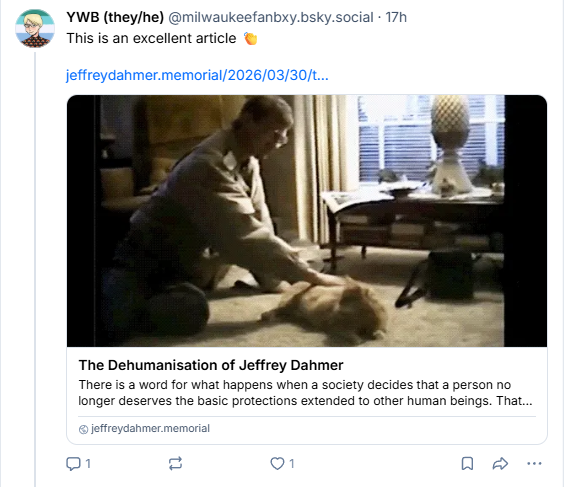This screenshot has height=487, width=565.
Task: Bookmark this post
Action: [x=467, y=464]
